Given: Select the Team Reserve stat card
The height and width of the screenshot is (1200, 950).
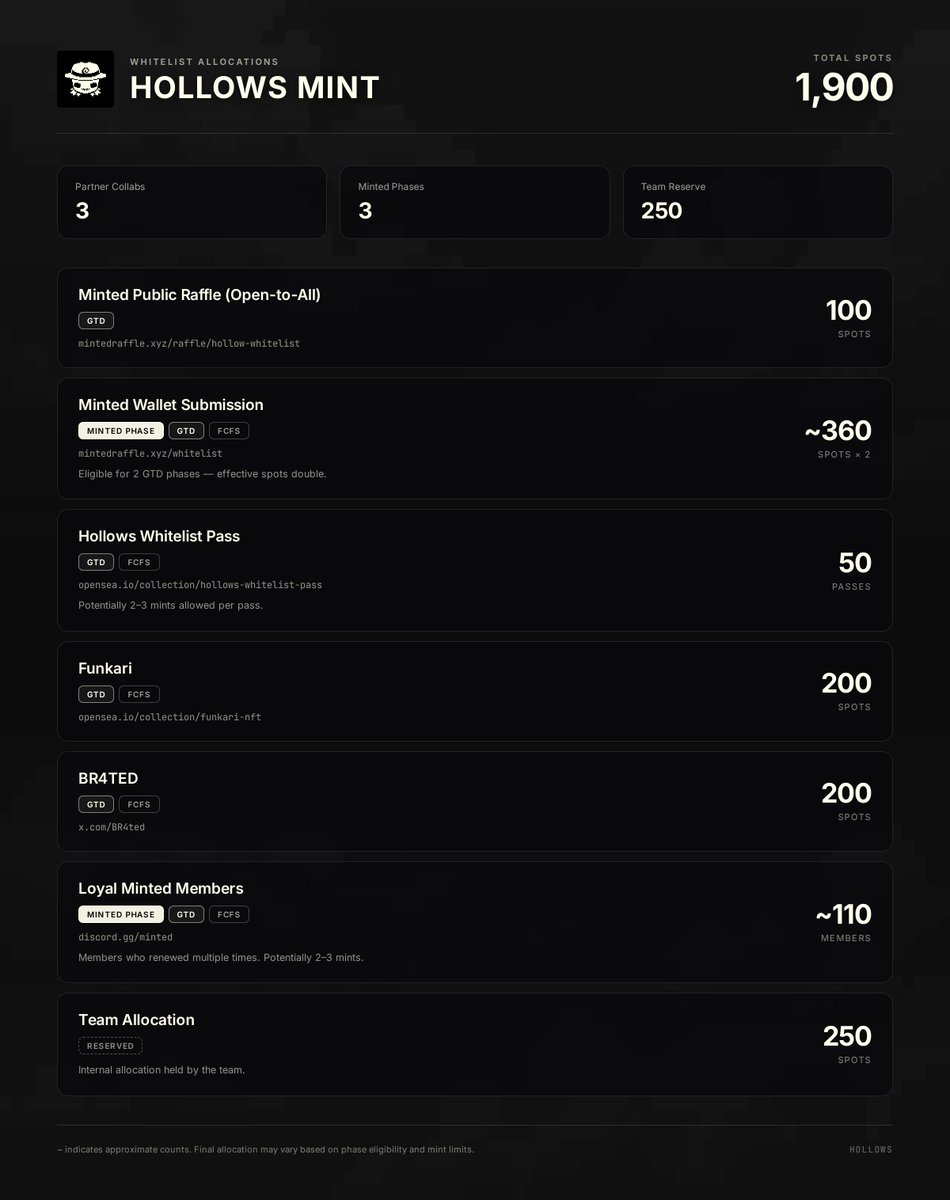Looking at the screenshot, I should coord(758,202).
